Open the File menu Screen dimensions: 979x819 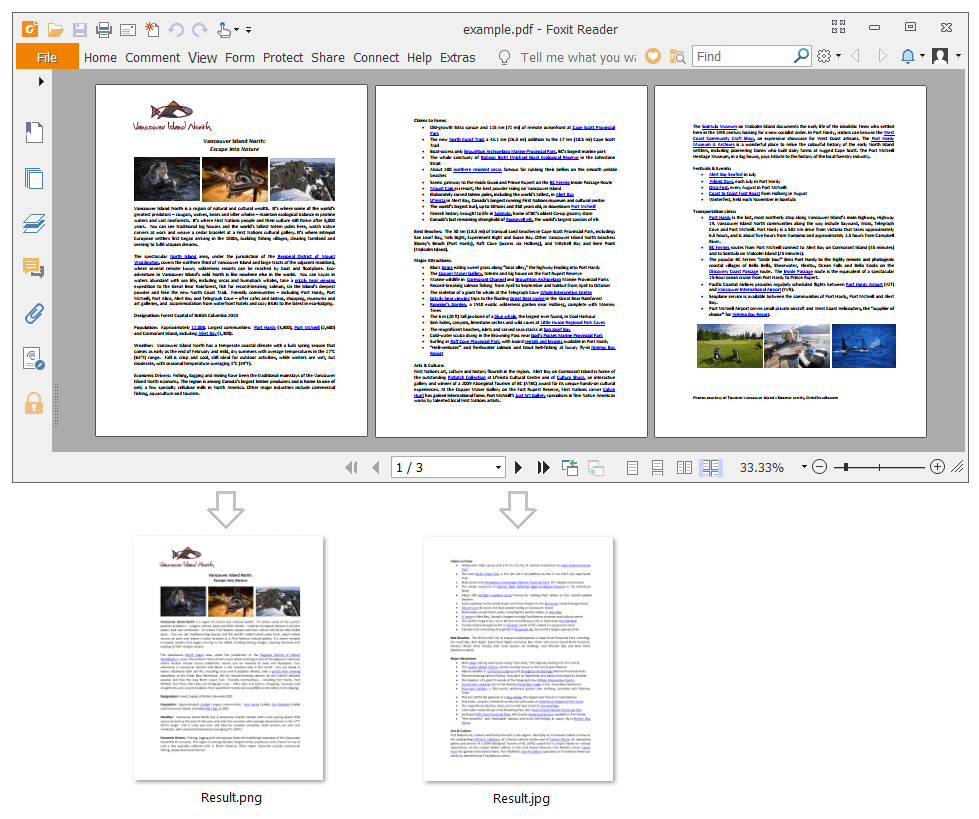[x=46, y=57]
